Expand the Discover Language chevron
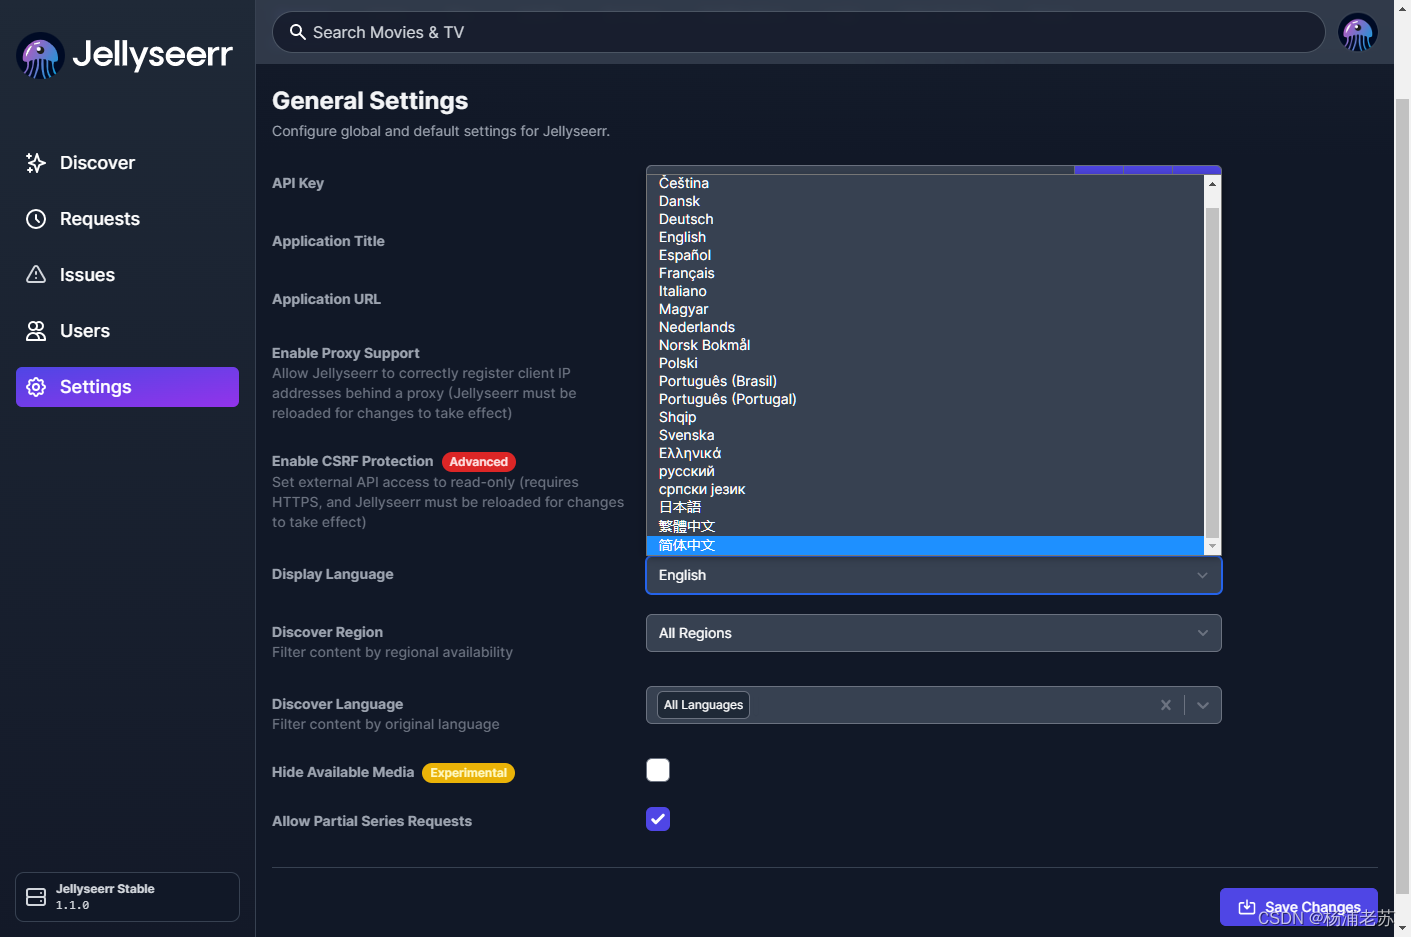This screenshot has height=937, width=1411. pyautogui.click(x=1203, y=705)
